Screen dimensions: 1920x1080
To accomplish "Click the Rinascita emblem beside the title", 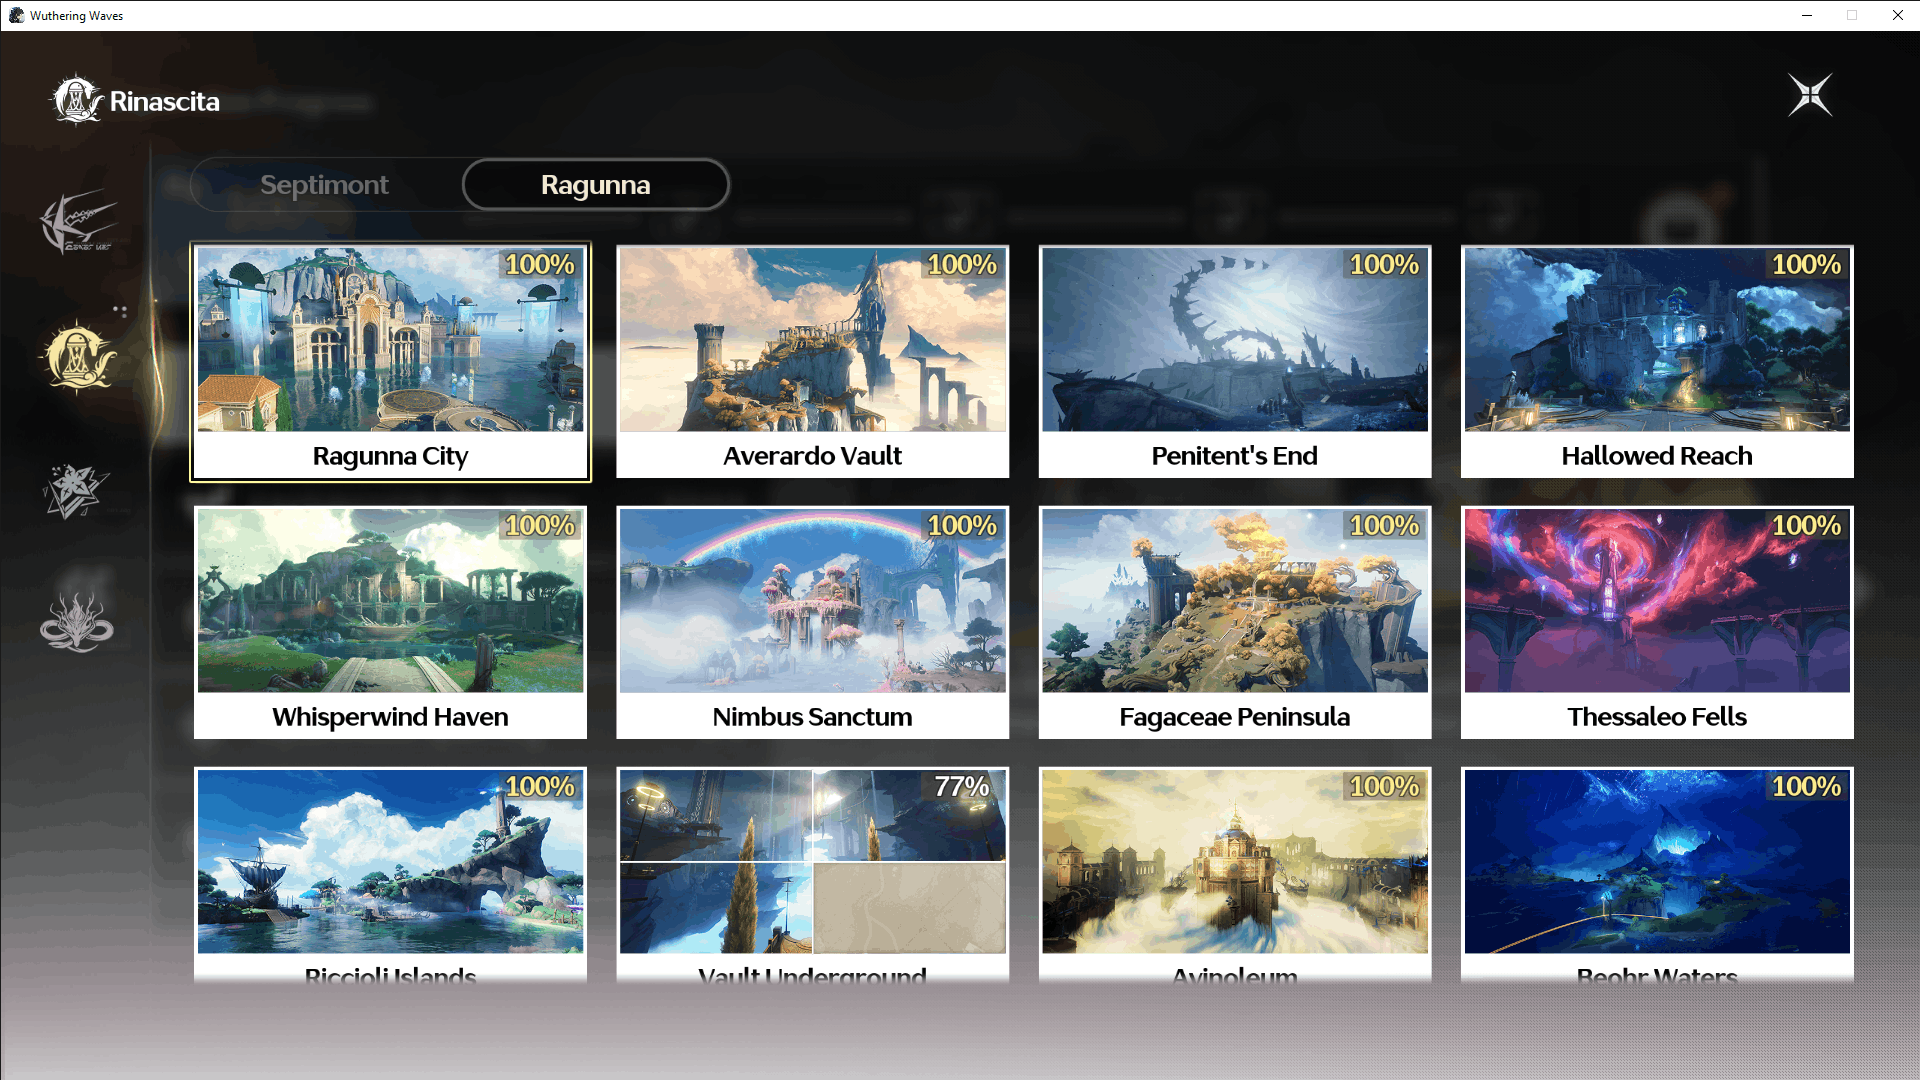I will click(x=76, y=100).
